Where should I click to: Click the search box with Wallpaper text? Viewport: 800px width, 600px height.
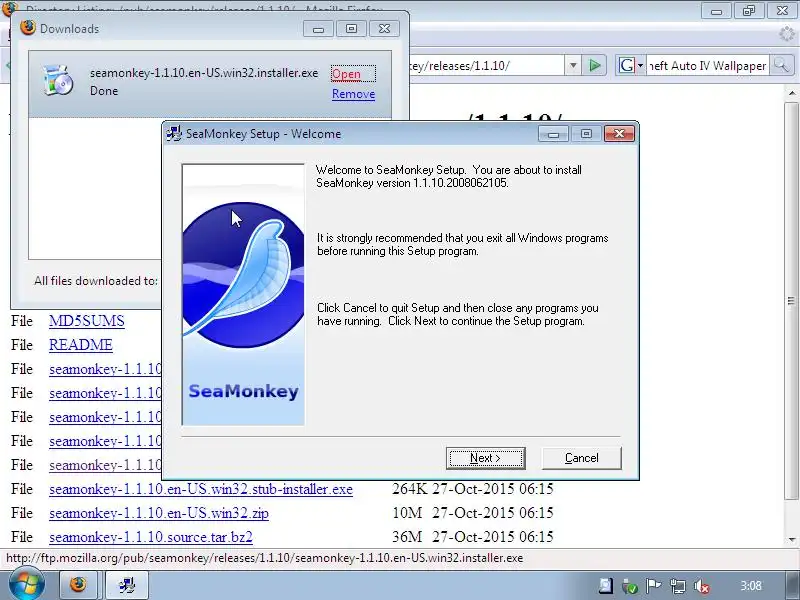tap(707, 66)
